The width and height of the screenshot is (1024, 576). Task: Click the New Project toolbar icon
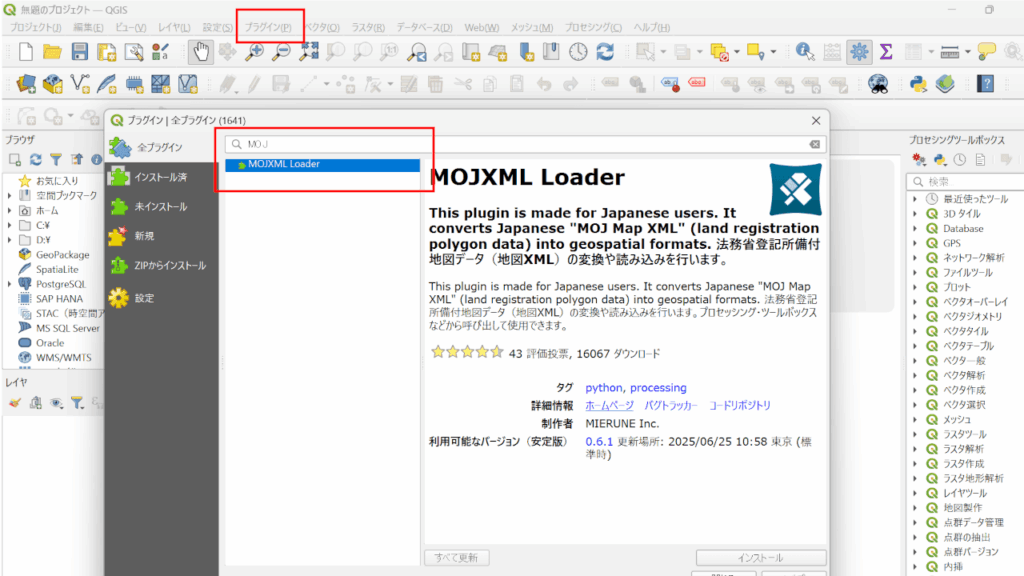pos(26,52)
